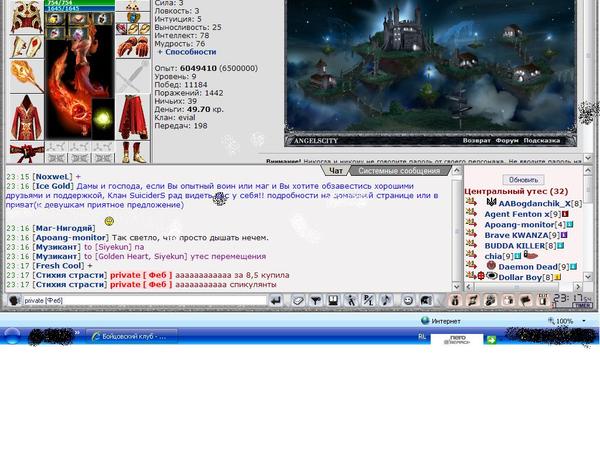This screenshot has width=600, height=450.
Task: Send chat message with the enter arrow icon
Action: click(276, 301)
